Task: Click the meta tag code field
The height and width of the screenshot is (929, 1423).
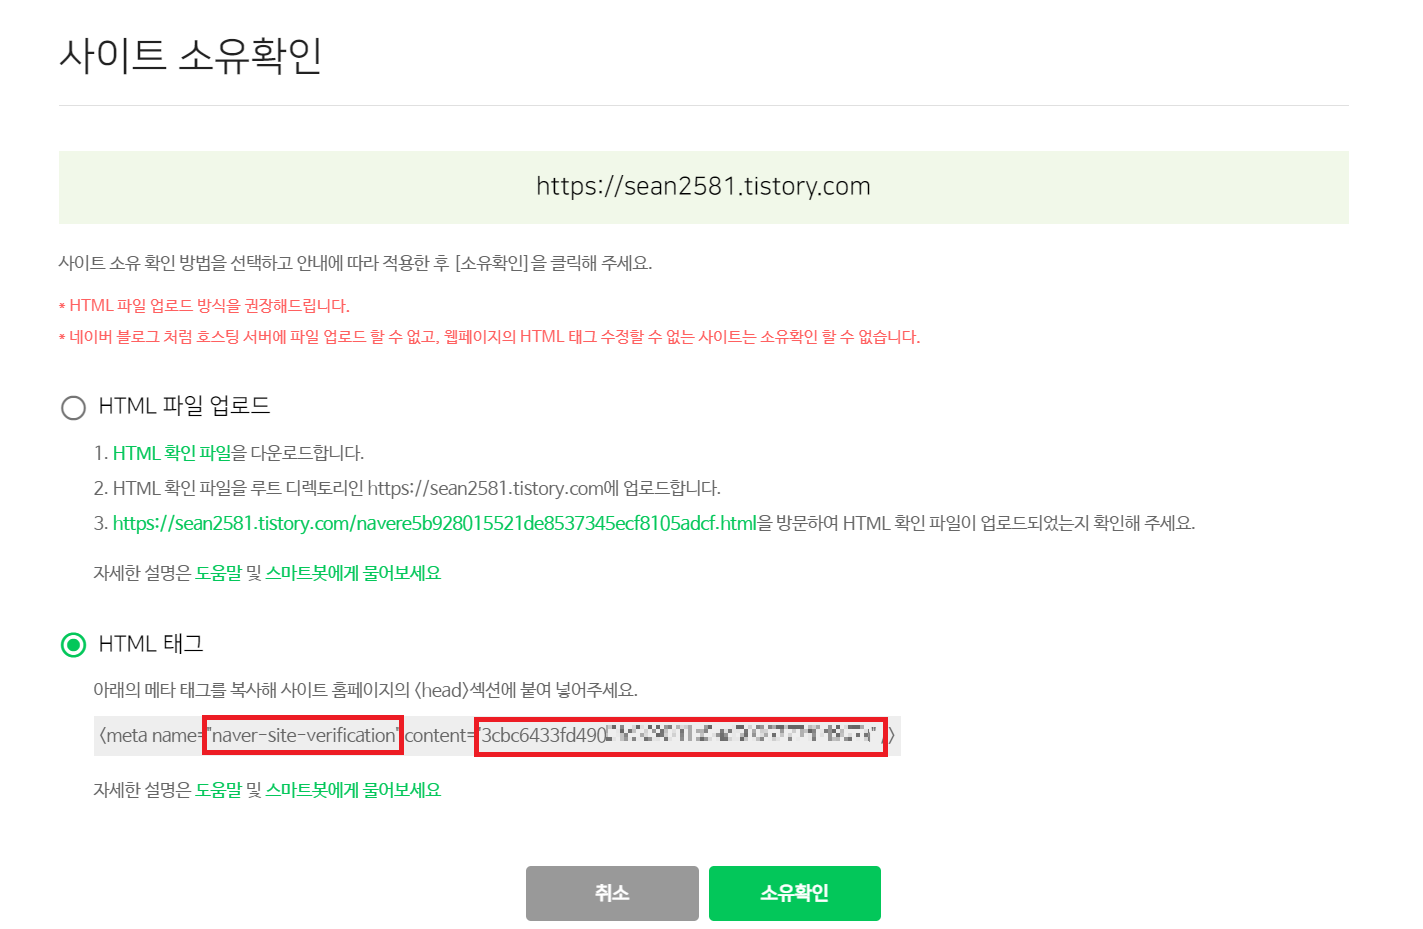Action: (497, 736)
